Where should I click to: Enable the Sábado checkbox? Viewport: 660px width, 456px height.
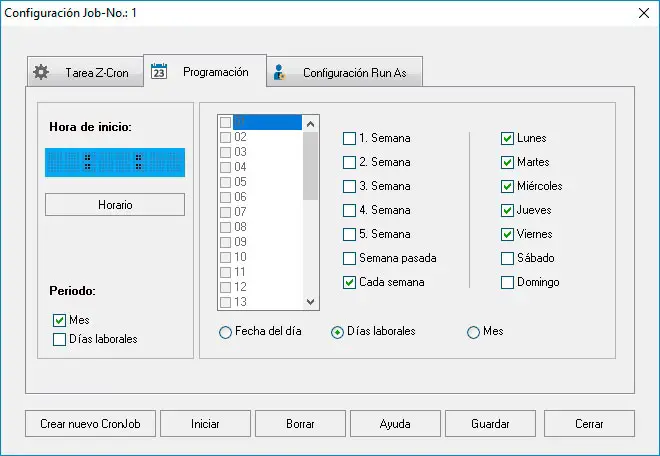click(508, 258)
